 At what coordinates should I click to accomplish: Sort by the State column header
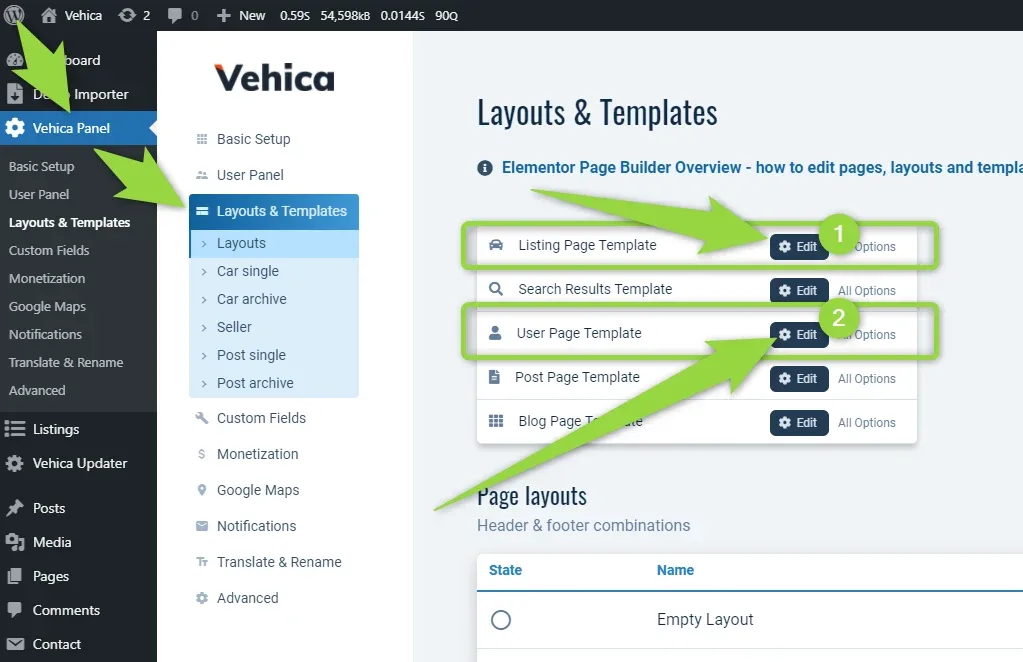pyautogui.click(x=506, y=570)
